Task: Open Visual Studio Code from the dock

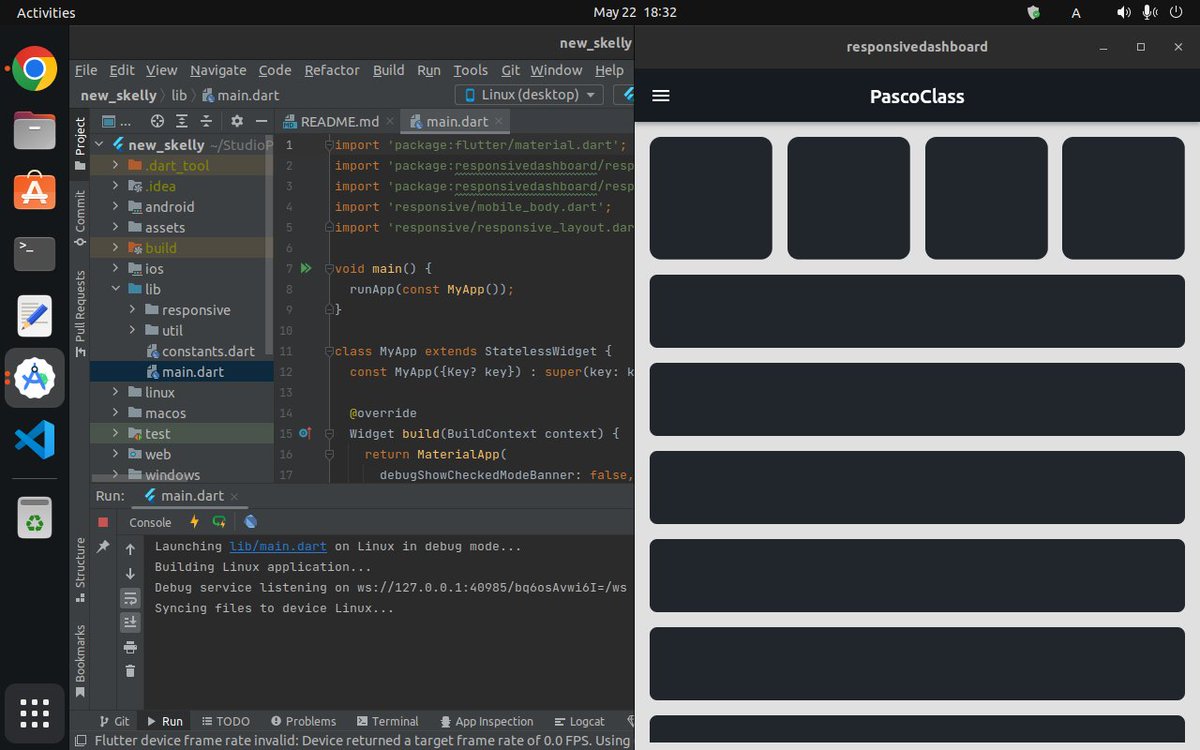Action: pyautogui.click(x=35, y=440)
